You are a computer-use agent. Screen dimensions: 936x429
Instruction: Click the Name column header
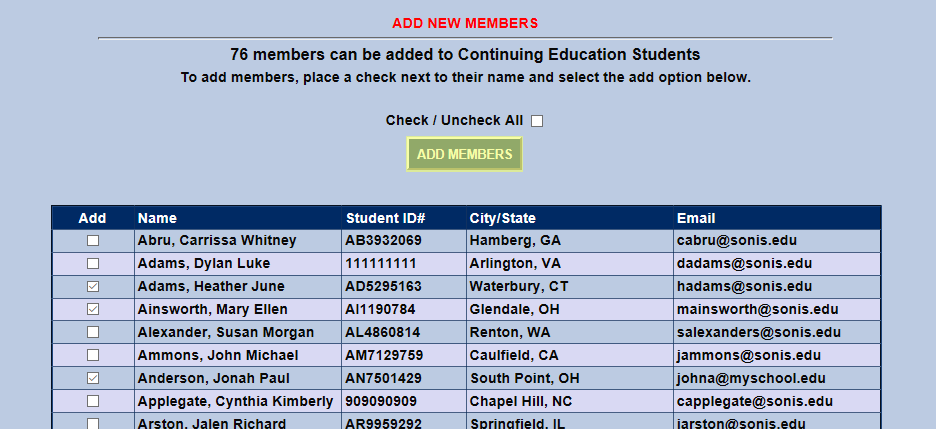coord(157,218)
